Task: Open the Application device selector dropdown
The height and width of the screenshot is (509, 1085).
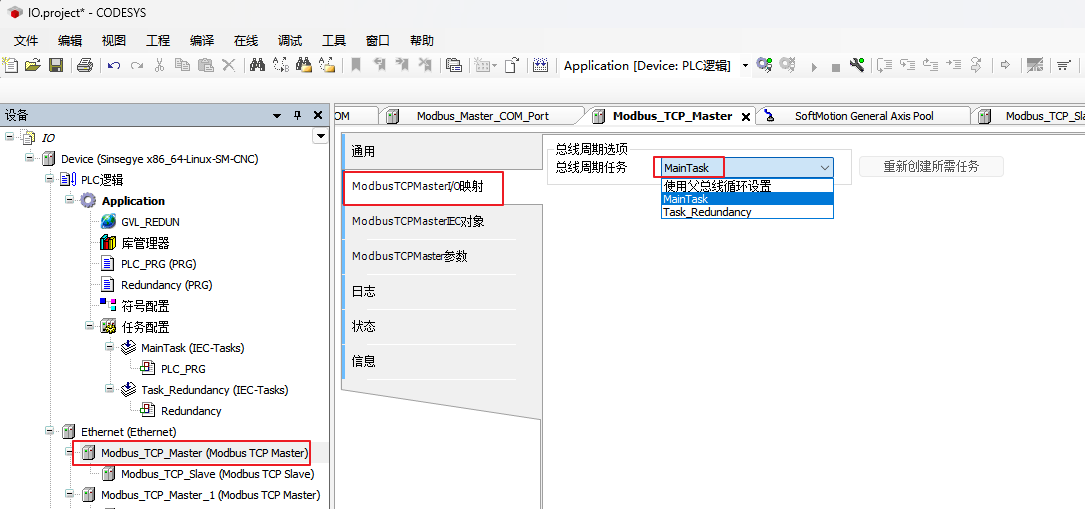Action: (745, 66)
